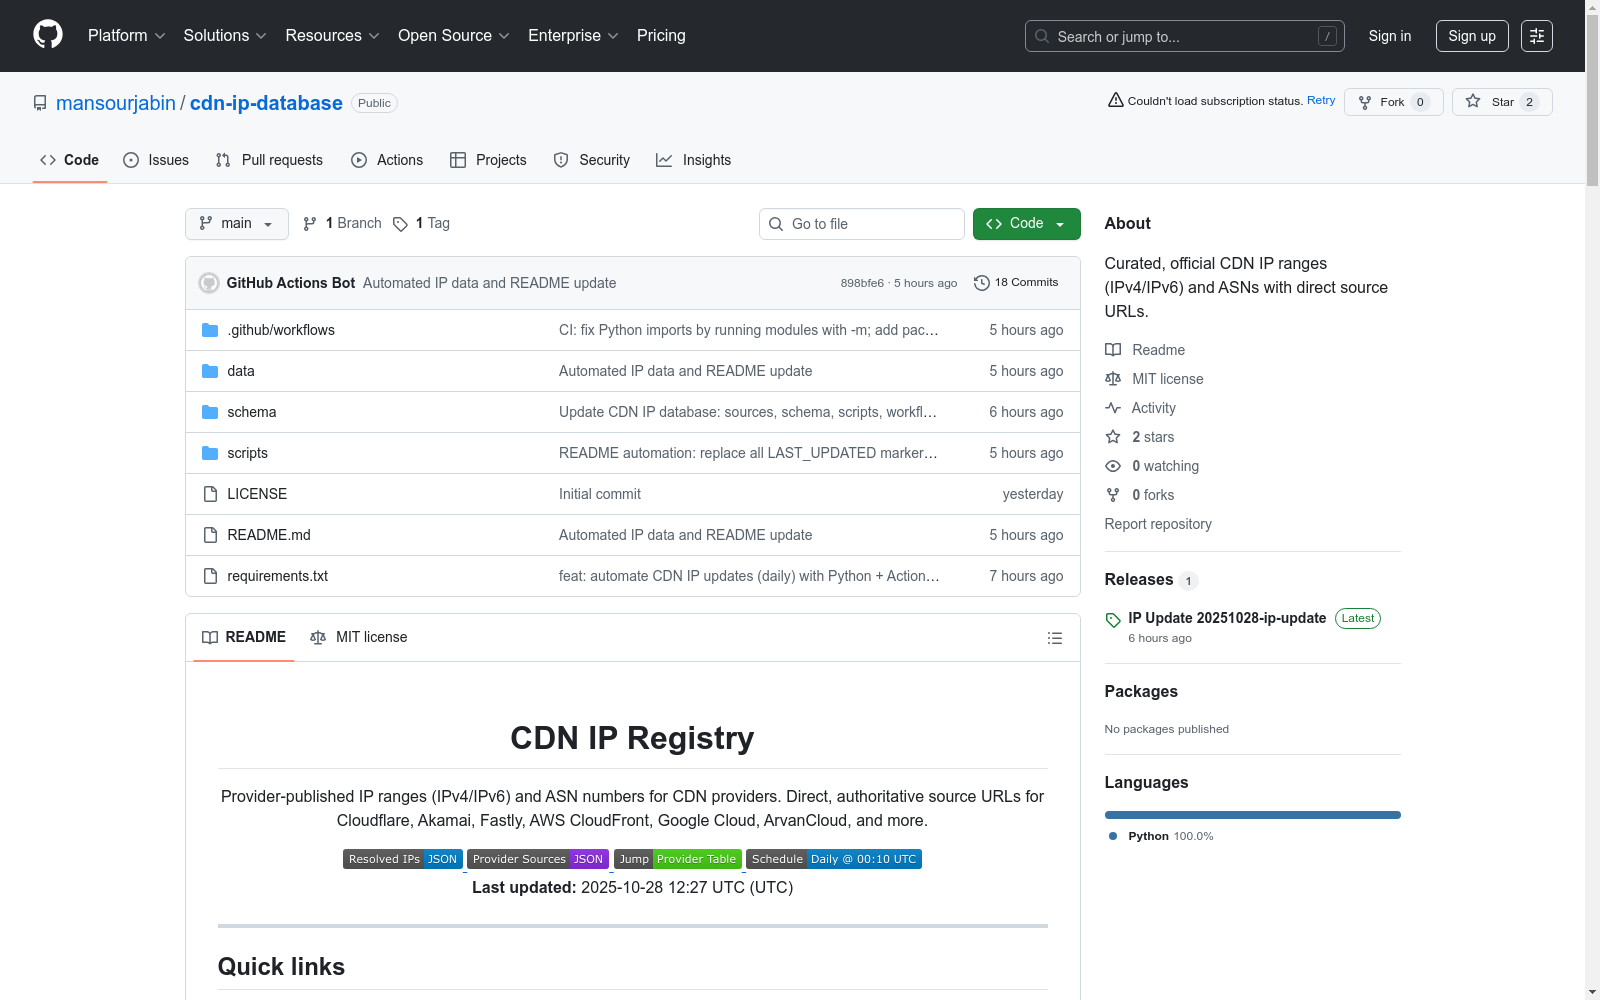Click the warning icon beside subscription status
The image size is (1600, 1000).
pos(1116,100)
